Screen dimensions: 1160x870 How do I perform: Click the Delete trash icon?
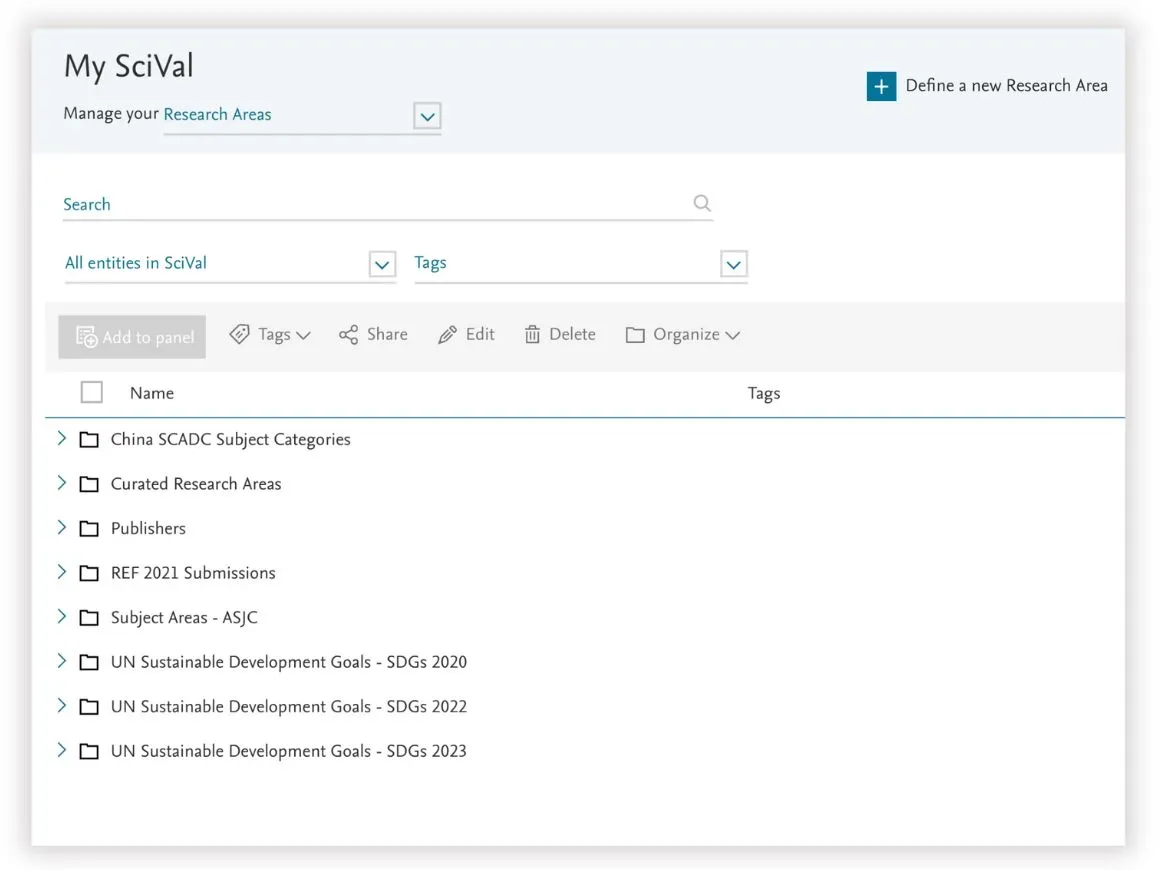coord(535,334)
